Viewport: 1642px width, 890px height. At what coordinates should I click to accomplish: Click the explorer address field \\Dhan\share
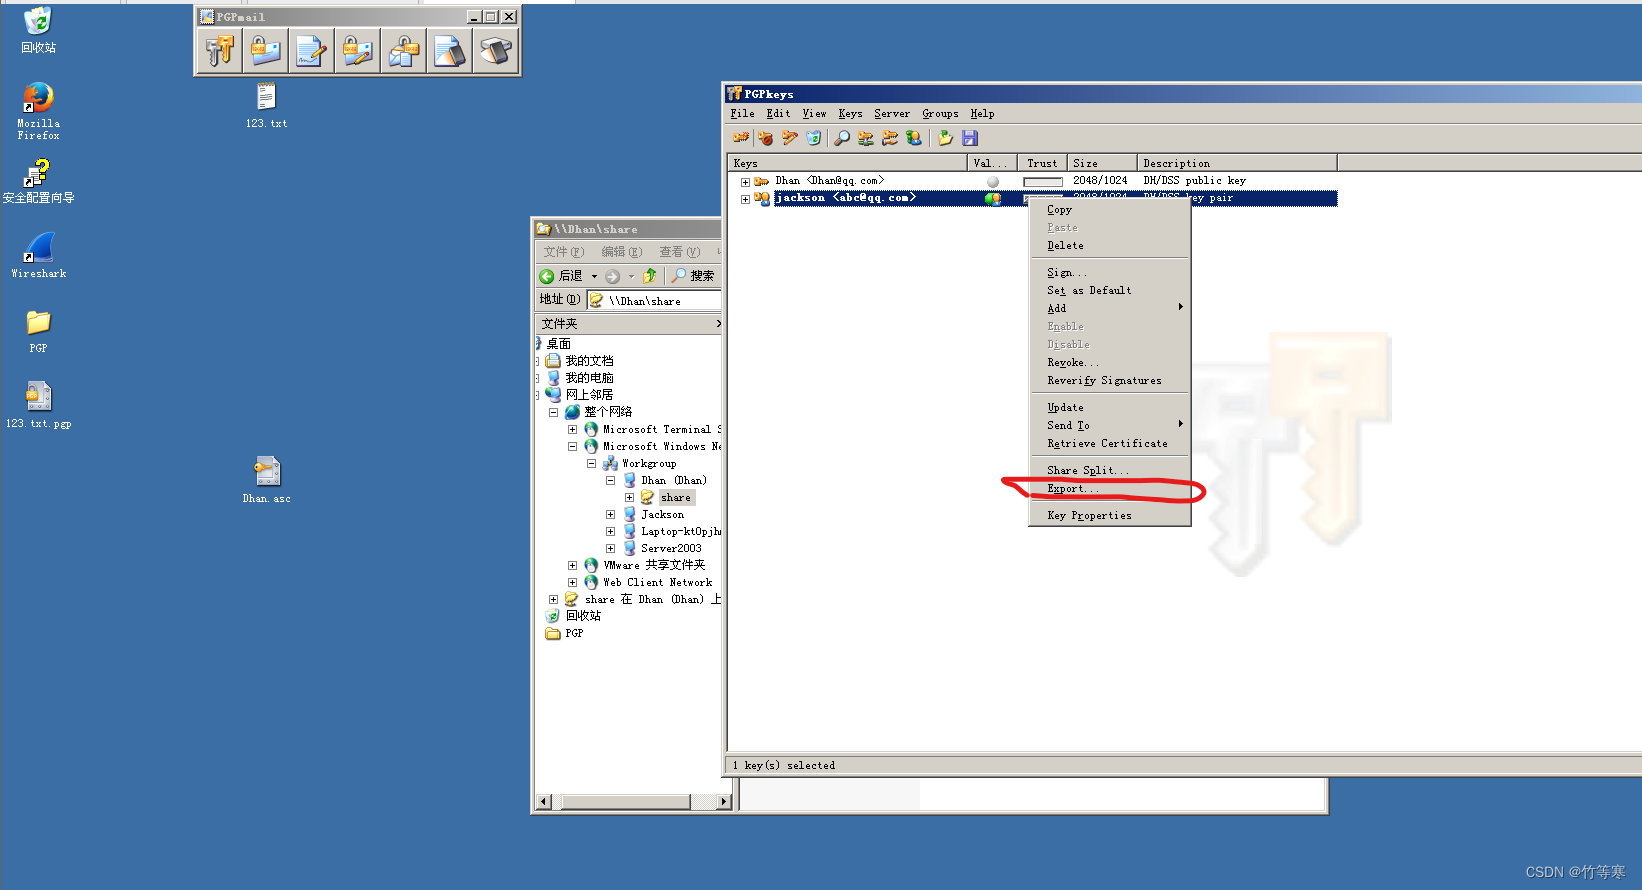click(654, 300)
